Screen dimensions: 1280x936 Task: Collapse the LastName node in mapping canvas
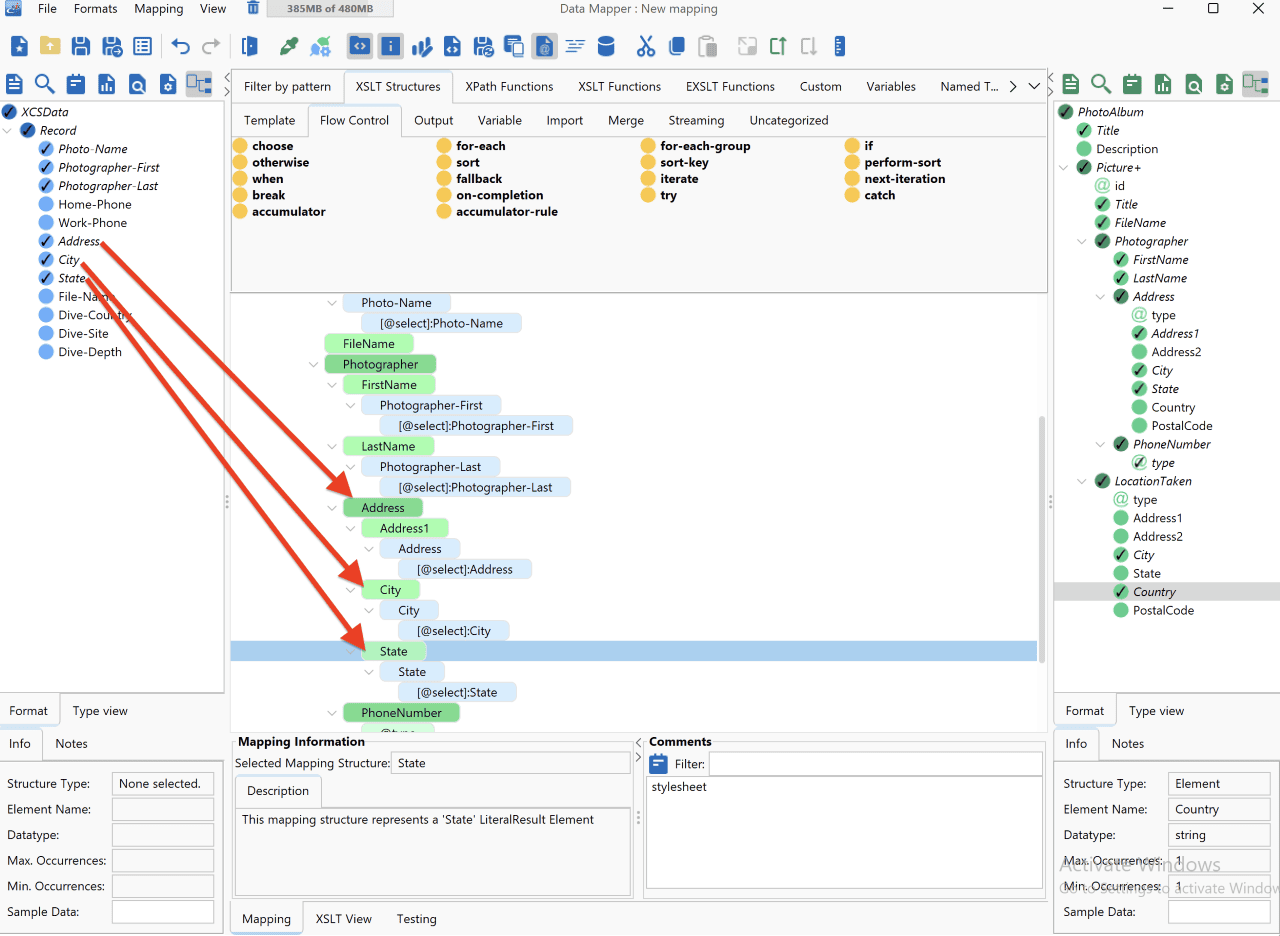coord(332,447)
